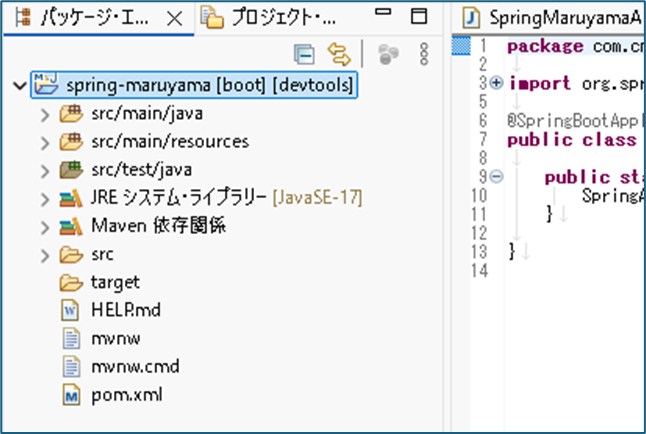Maximize the Package Explorer panel
Image resolution: width=646 pixels, height=434 pixels.
pos(420,17)
